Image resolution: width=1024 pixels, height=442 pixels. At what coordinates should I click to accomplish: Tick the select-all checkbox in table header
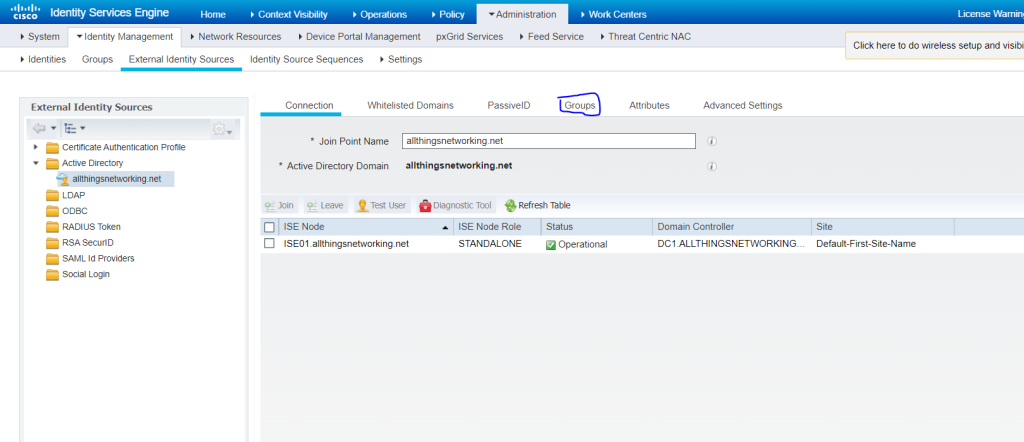tap(269, 227)
